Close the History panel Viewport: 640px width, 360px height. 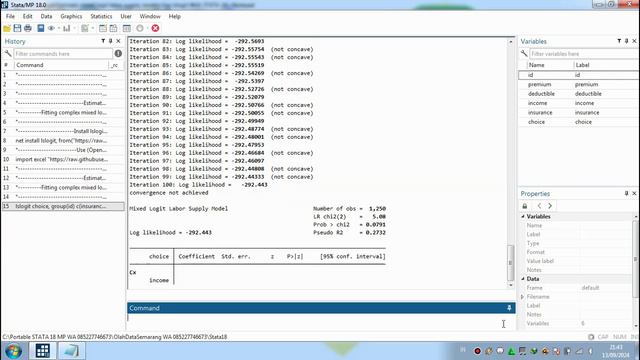(118, 41)
